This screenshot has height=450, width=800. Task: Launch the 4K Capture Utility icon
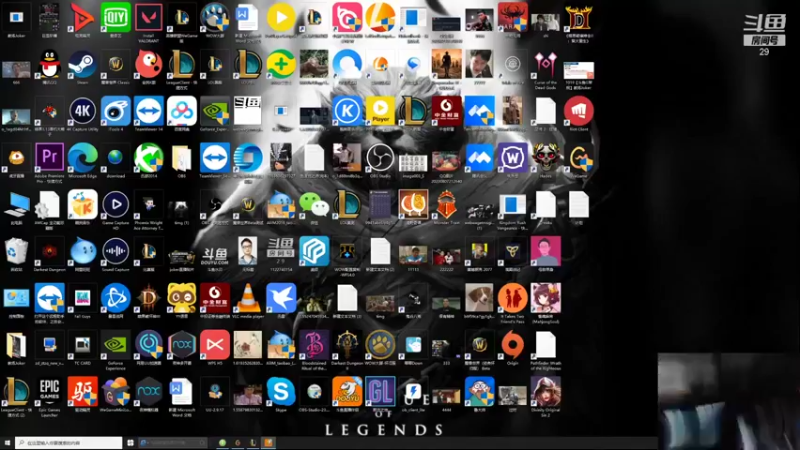pyautogui.click(x=83, y=111)
